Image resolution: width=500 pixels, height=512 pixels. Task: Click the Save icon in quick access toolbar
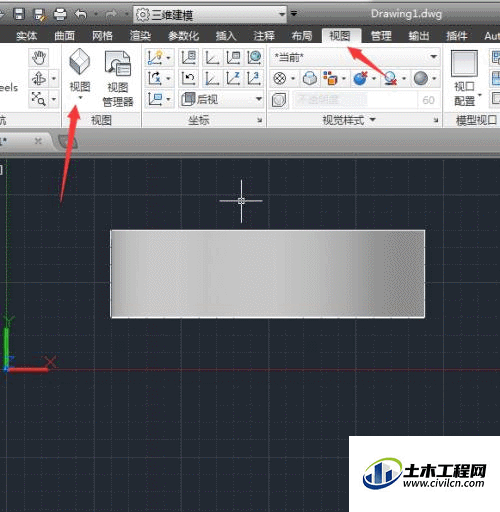[19, 14]
